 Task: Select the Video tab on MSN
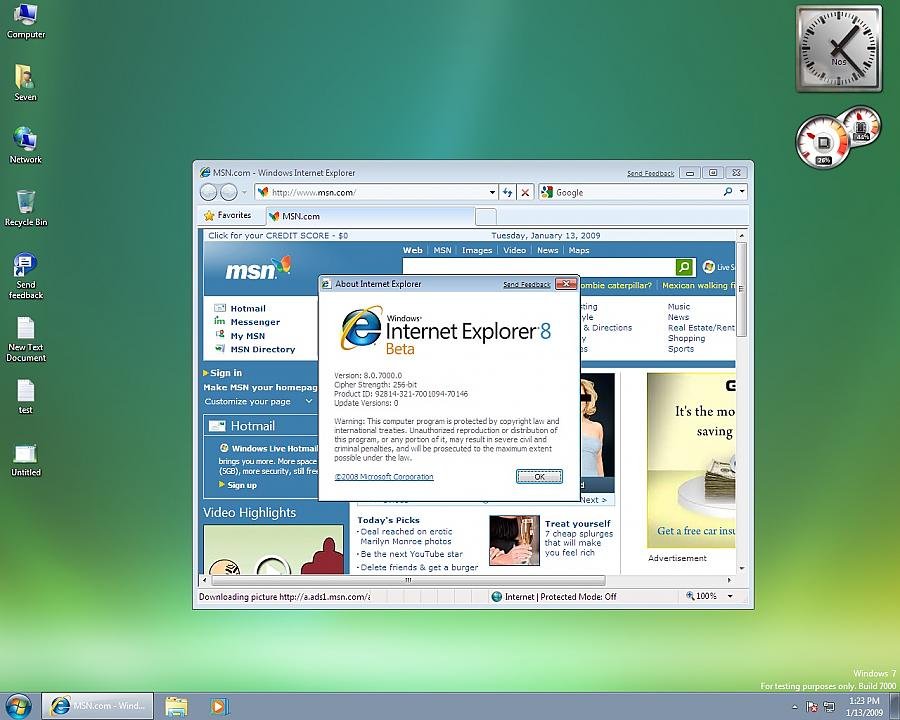[514, 250]
